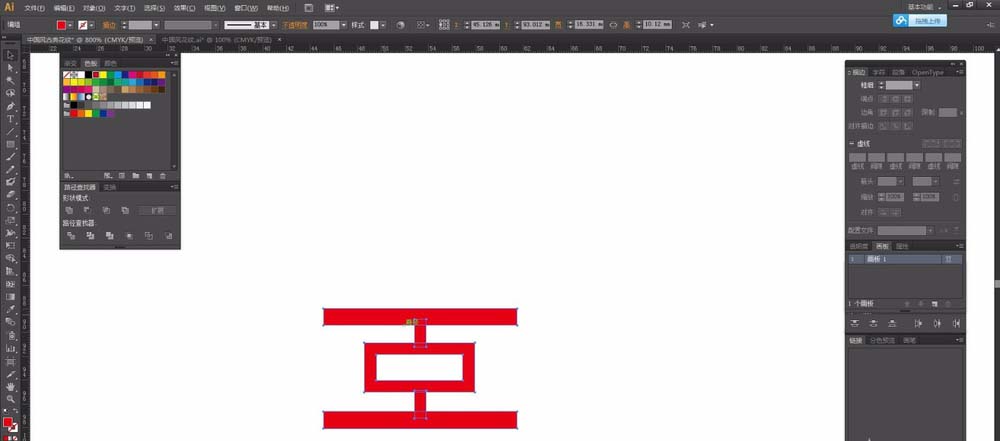Viewport: 1000px width, 441px height.
Task: Click the cloud upload button at top right
Action: coord(920,21)
